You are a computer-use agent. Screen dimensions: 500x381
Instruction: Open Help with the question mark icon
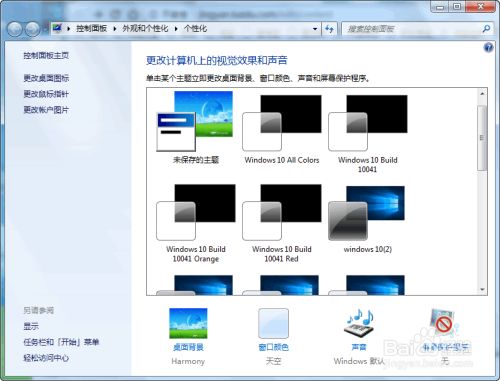(488, 48)
